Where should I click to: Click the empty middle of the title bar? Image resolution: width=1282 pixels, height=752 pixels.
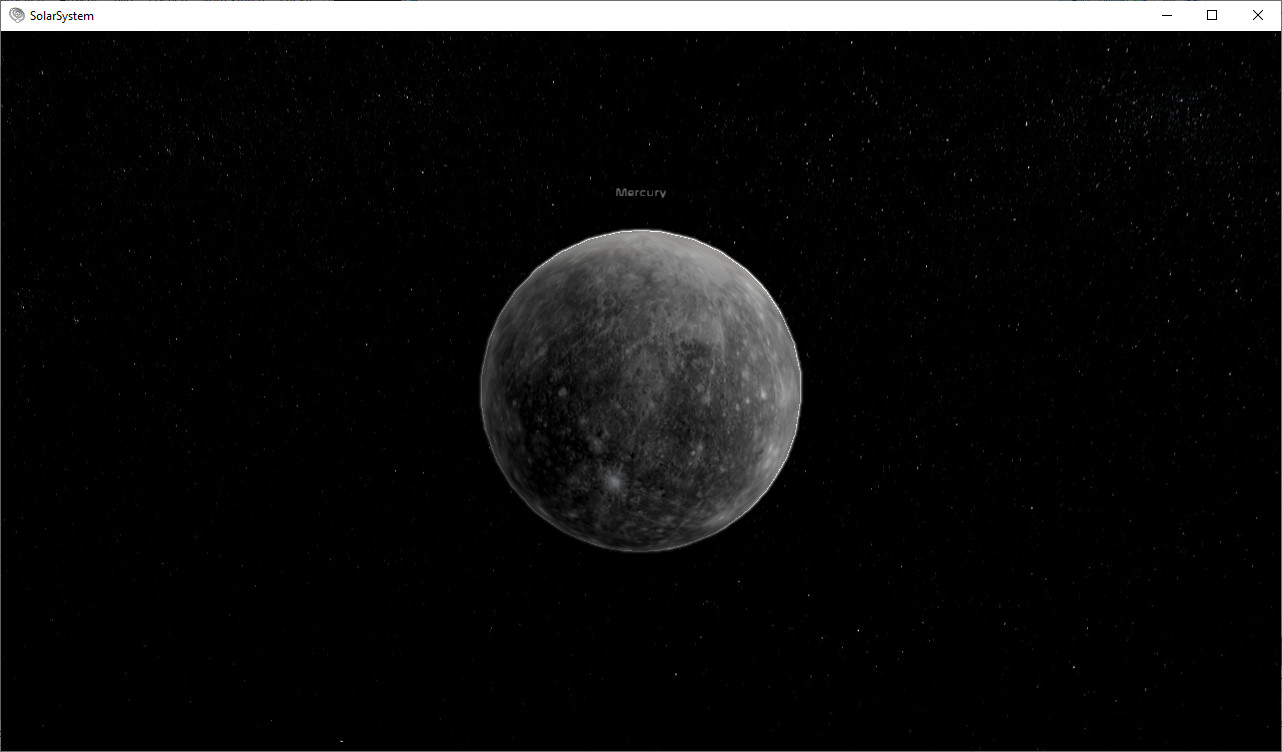tap(640, 15)
